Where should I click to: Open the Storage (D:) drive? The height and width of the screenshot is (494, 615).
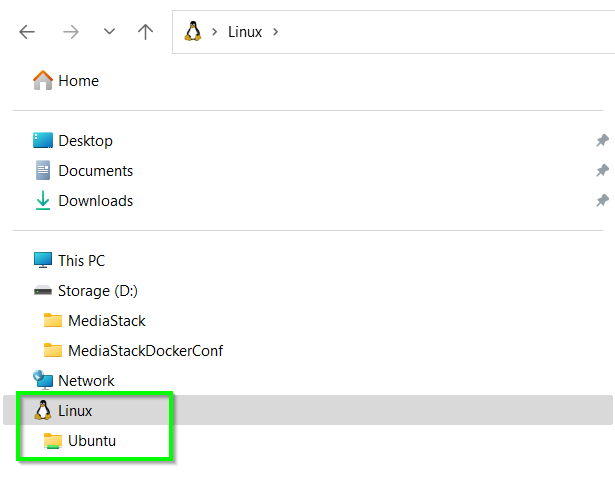[97, 291]
